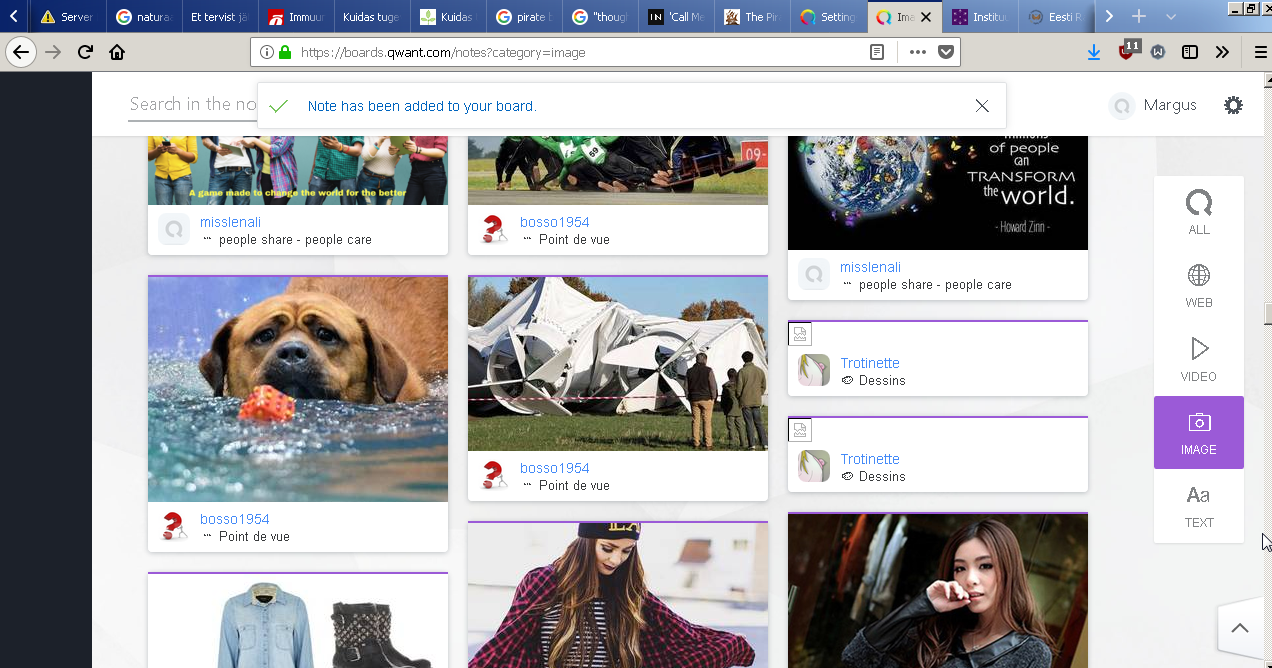Open the uBlock extension with badge 11
The image size is (1272, 668).
click(1127, 51)
